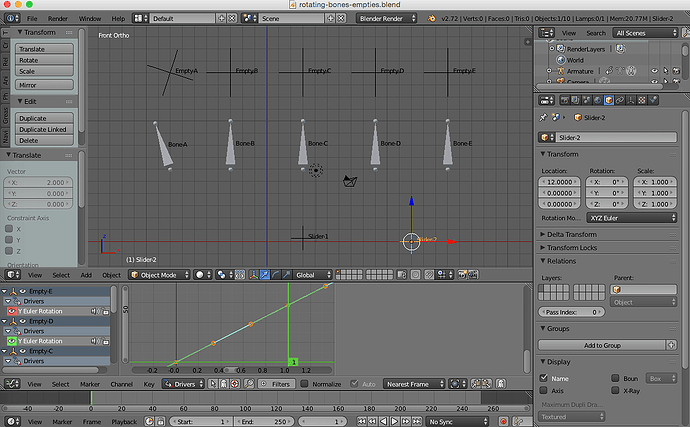Open the Object Mode dropdown
The image size is (690, 427).
click(x=159, y=275)
